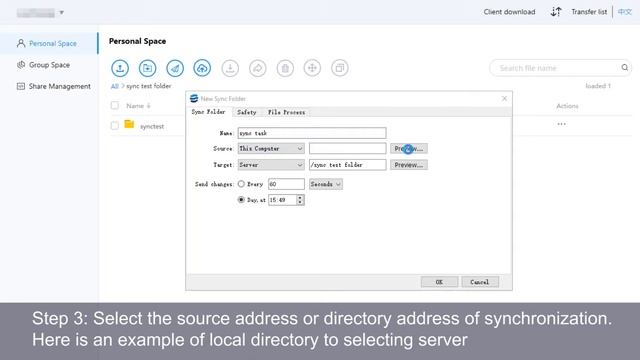Open the Source location dropdown
Image resolution: width=640 pixels, height=360 pixels.
point(271,149)
